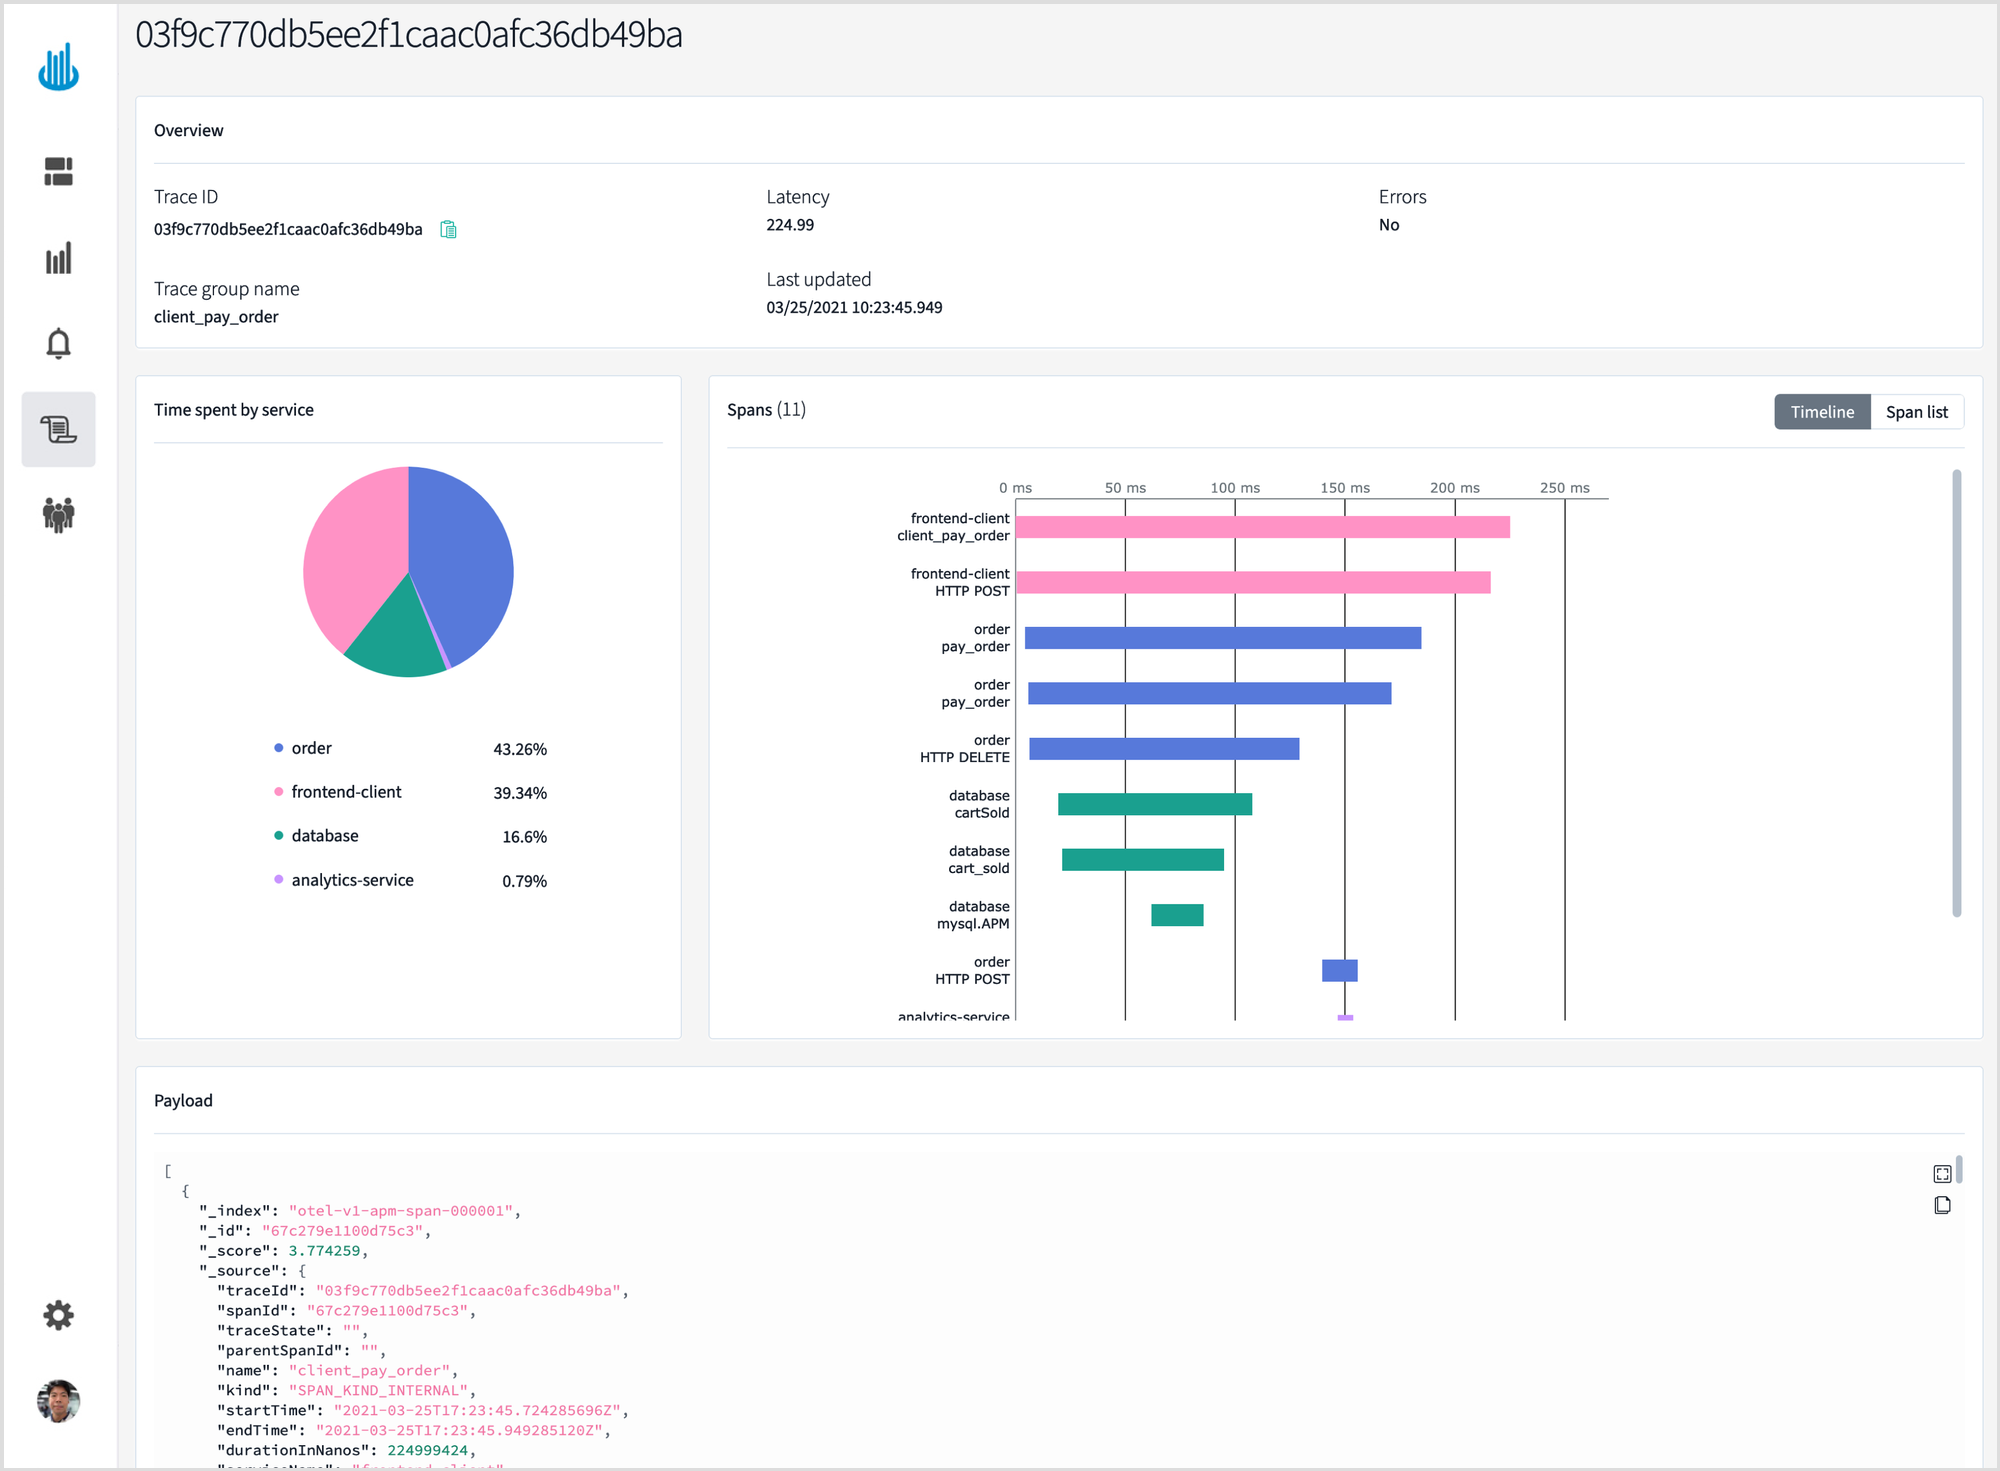This screenshot has width=2000, height=1471.
Task: Select the trace analytics scroll icon
Action: pyautogui.click(x=58, y=429)
